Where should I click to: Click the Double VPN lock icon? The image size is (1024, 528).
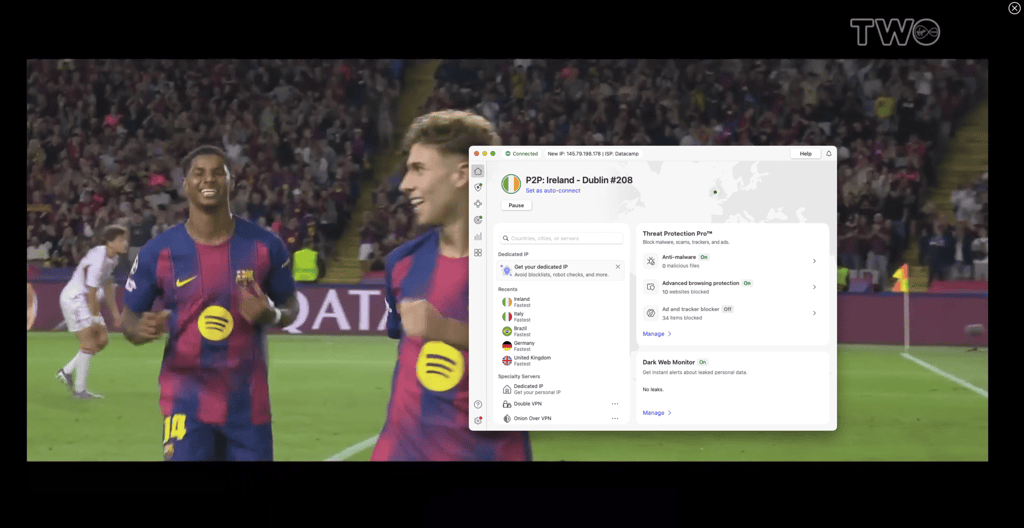tap(507, 404)
